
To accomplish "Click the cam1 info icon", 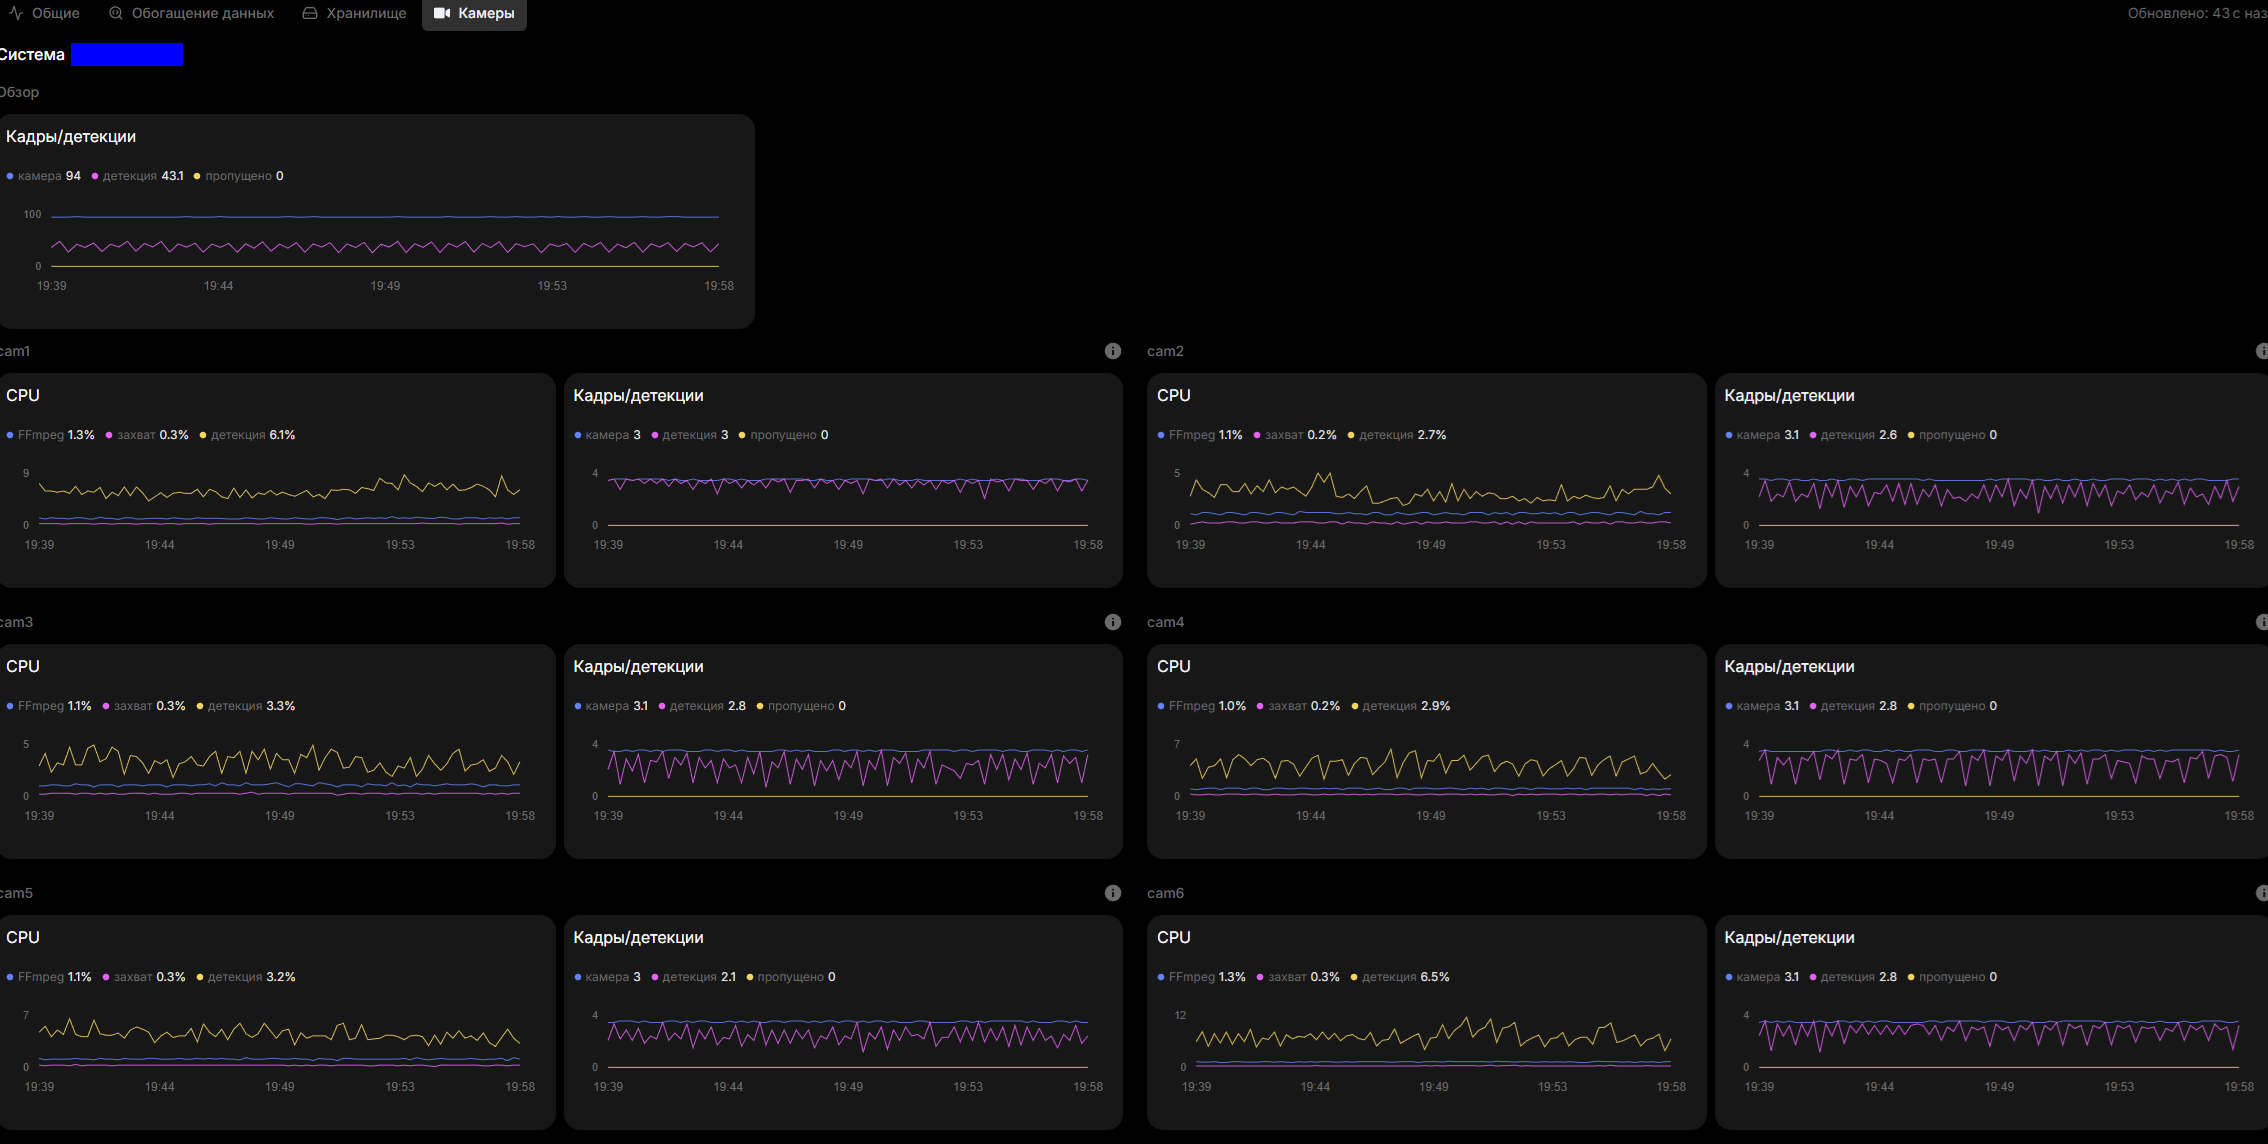I will click(1112, 351).
